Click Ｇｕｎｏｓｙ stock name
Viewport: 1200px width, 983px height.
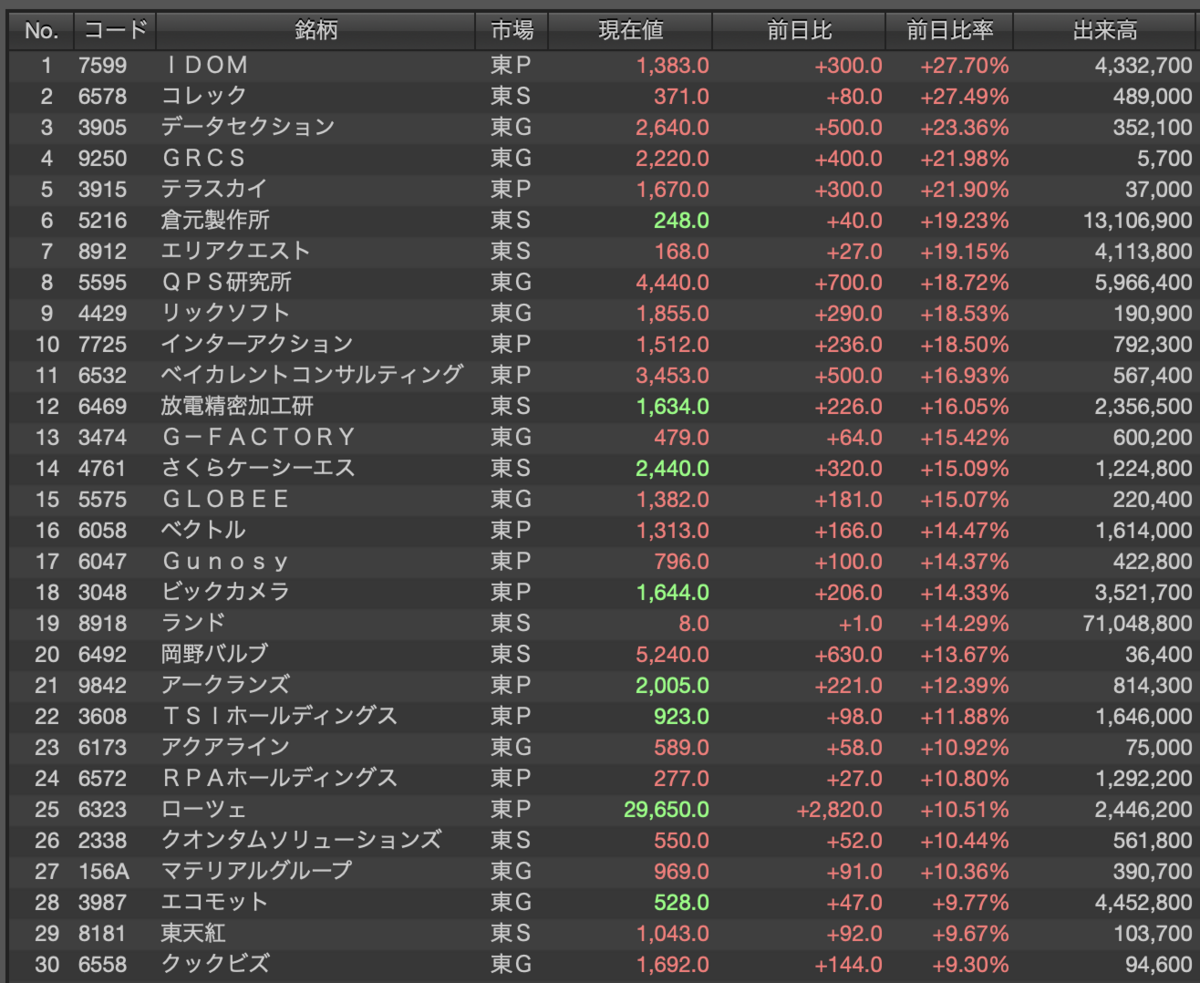tap(225, 561)
